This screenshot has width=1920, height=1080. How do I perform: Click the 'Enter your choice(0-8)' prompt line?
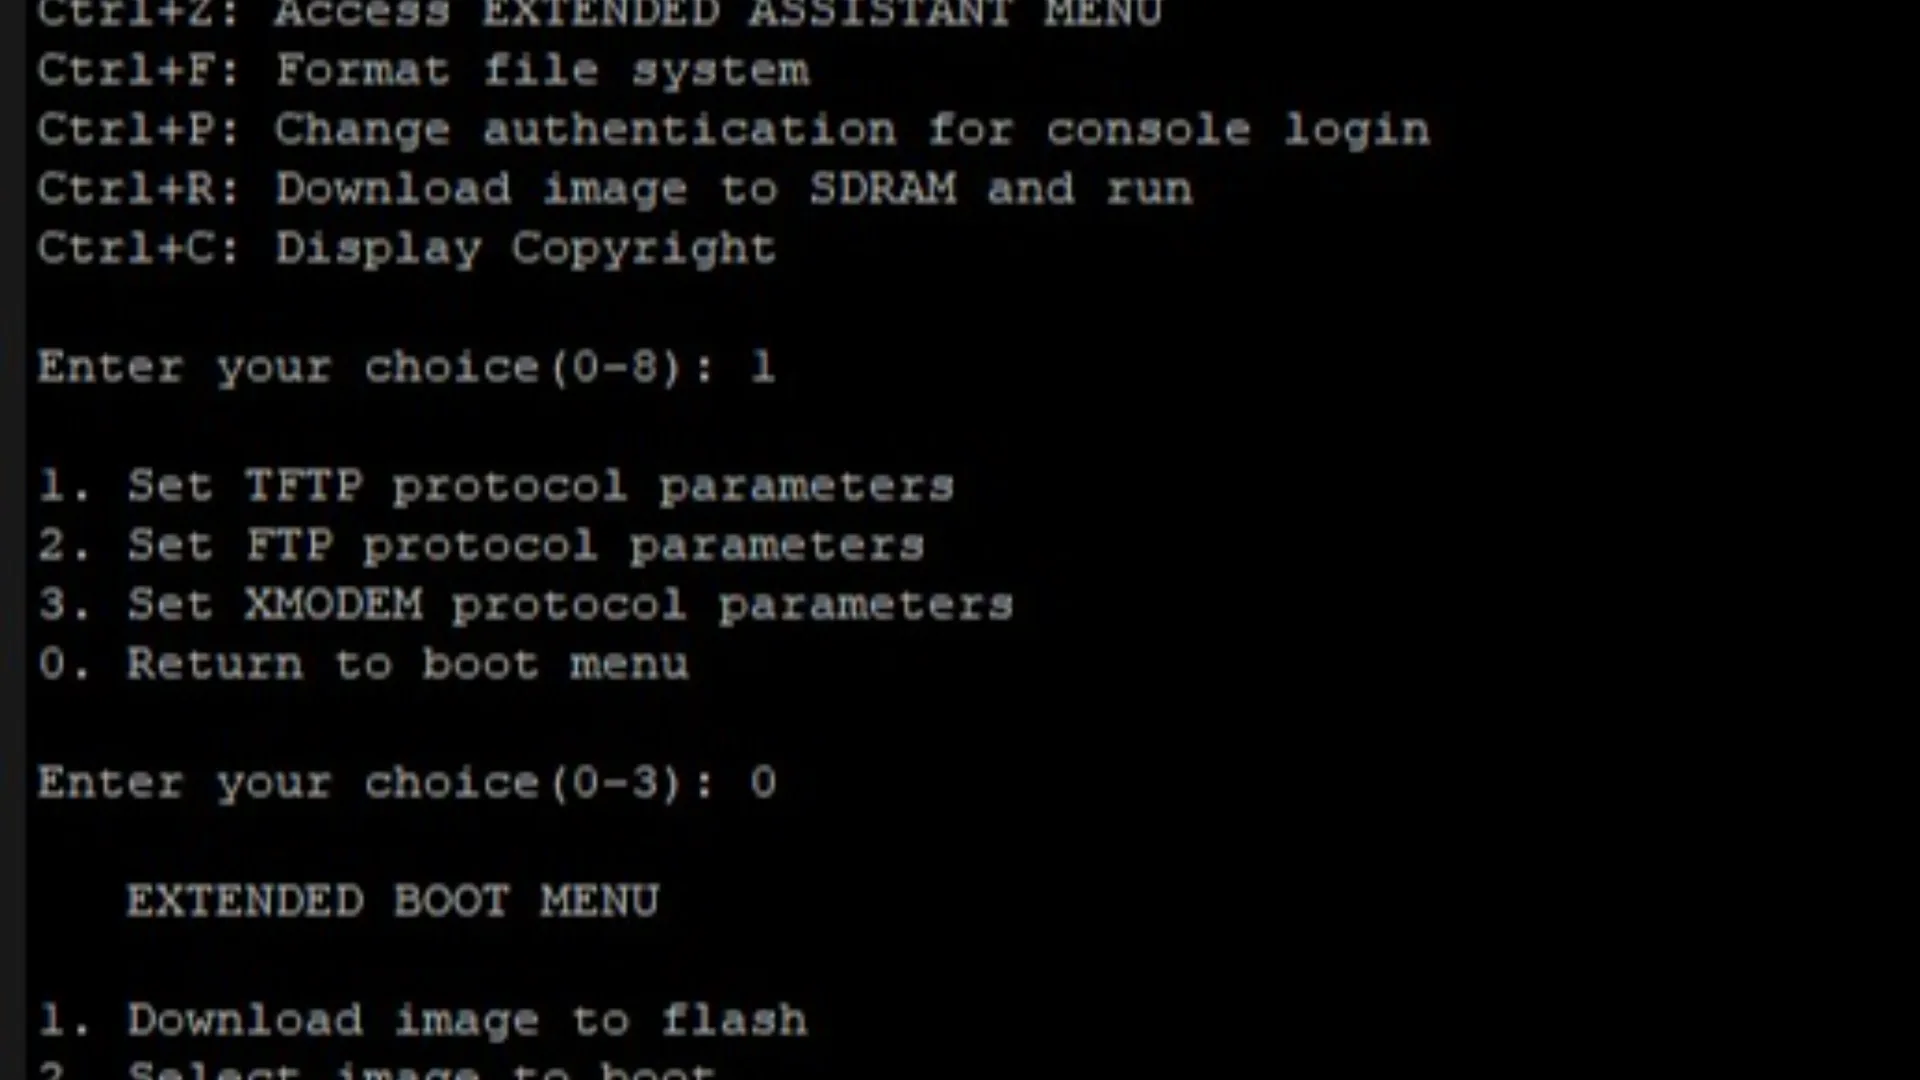[407, 368]
